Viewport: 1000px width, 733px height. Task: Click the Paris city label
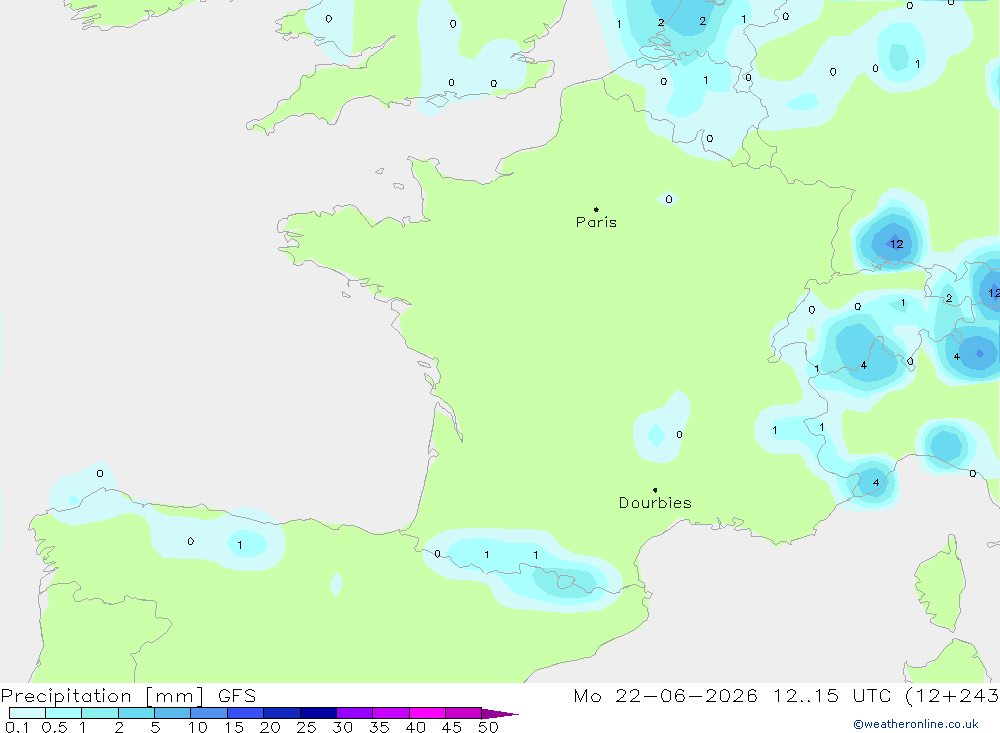[596, 222]
